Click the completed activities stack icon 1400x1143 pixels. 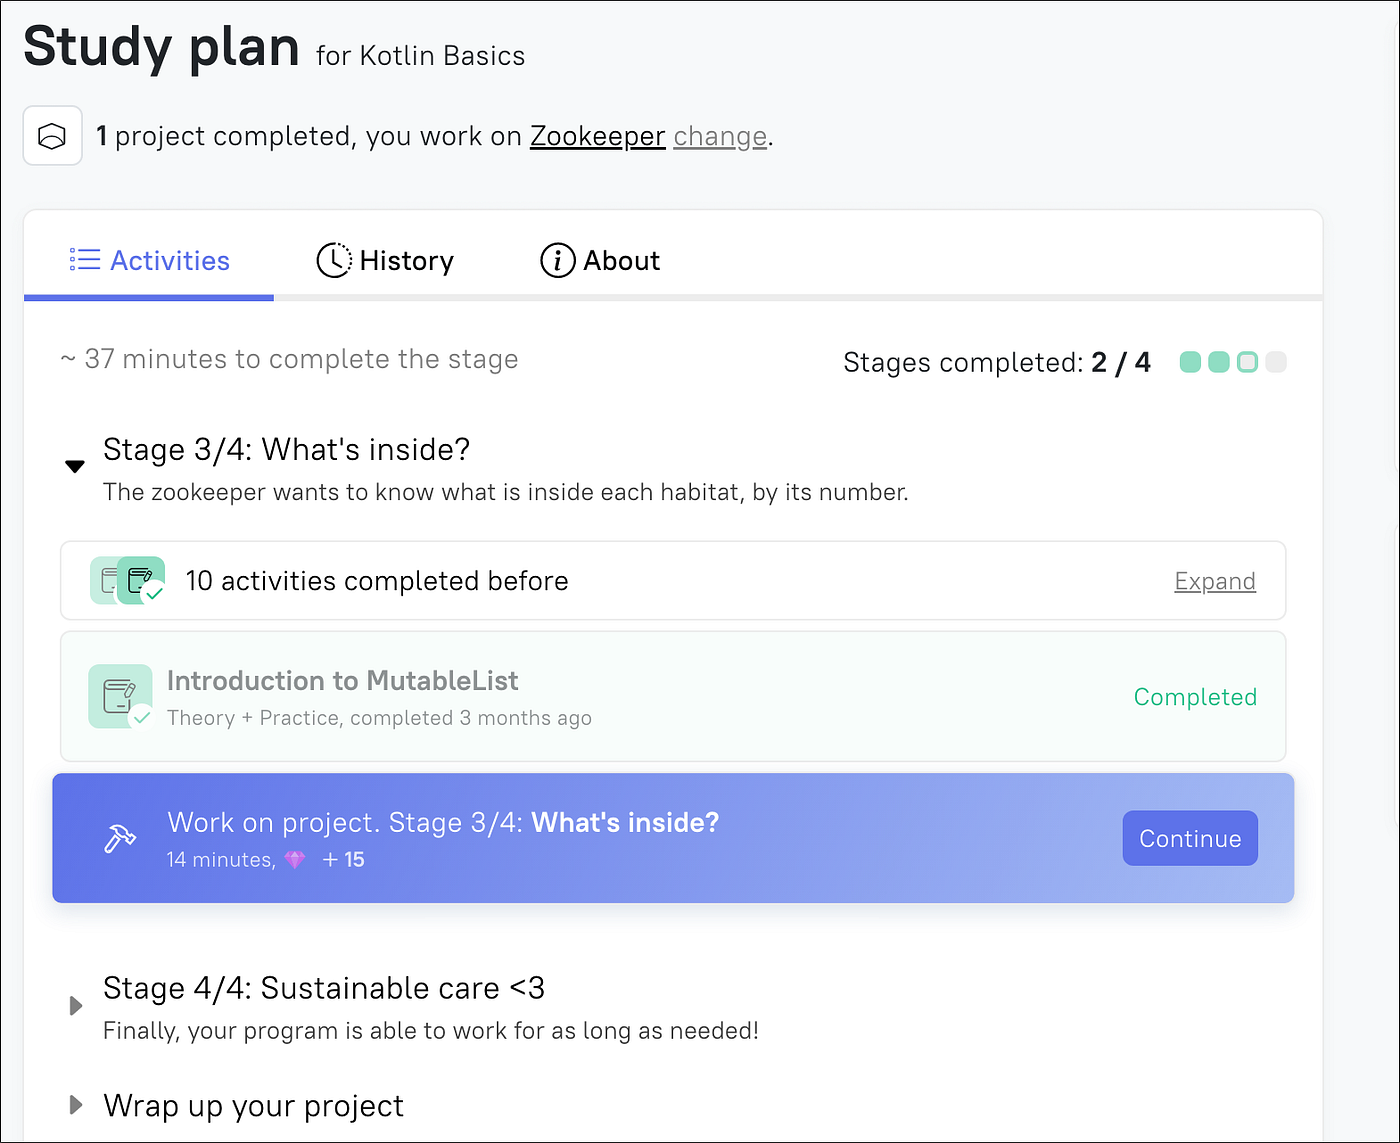[128, 581]
